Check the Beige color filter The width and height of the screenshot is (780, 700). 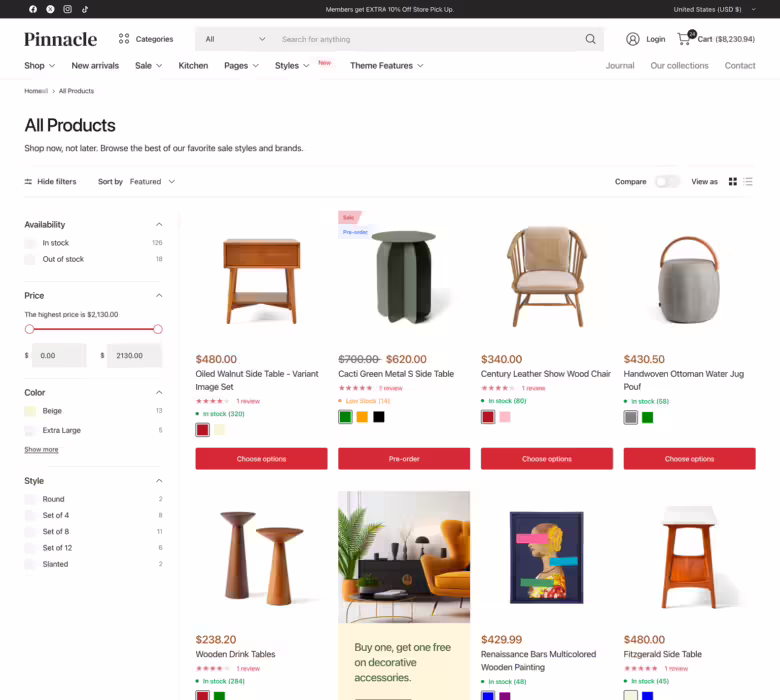(30, 411)
